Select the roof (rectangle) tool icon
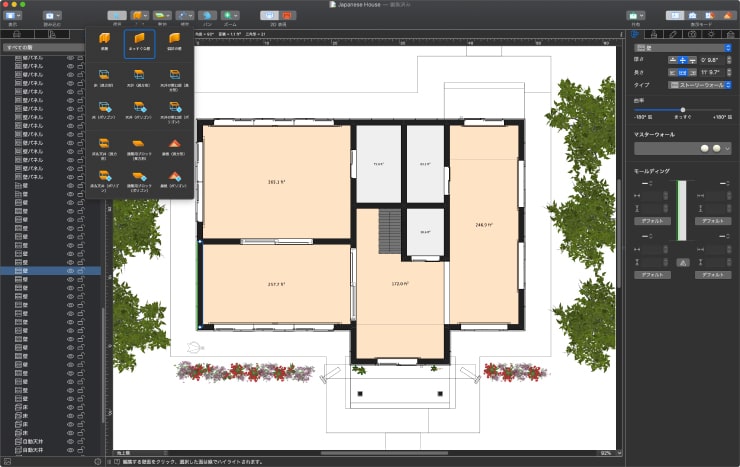This screenshot has height=467, width=740. (x=174, y=146)
